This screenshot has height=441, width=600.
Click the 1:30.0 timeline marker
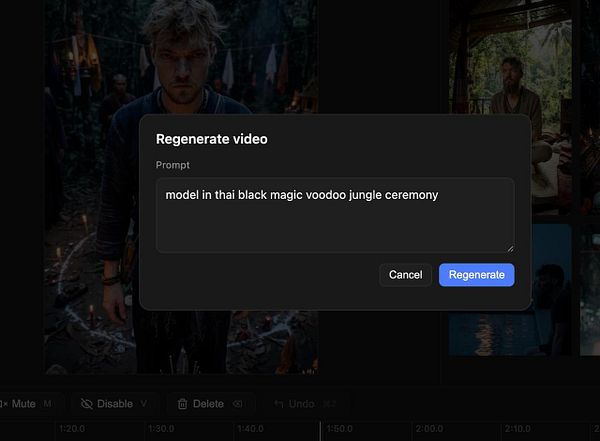pyautogui.click(x=161, y=429)
